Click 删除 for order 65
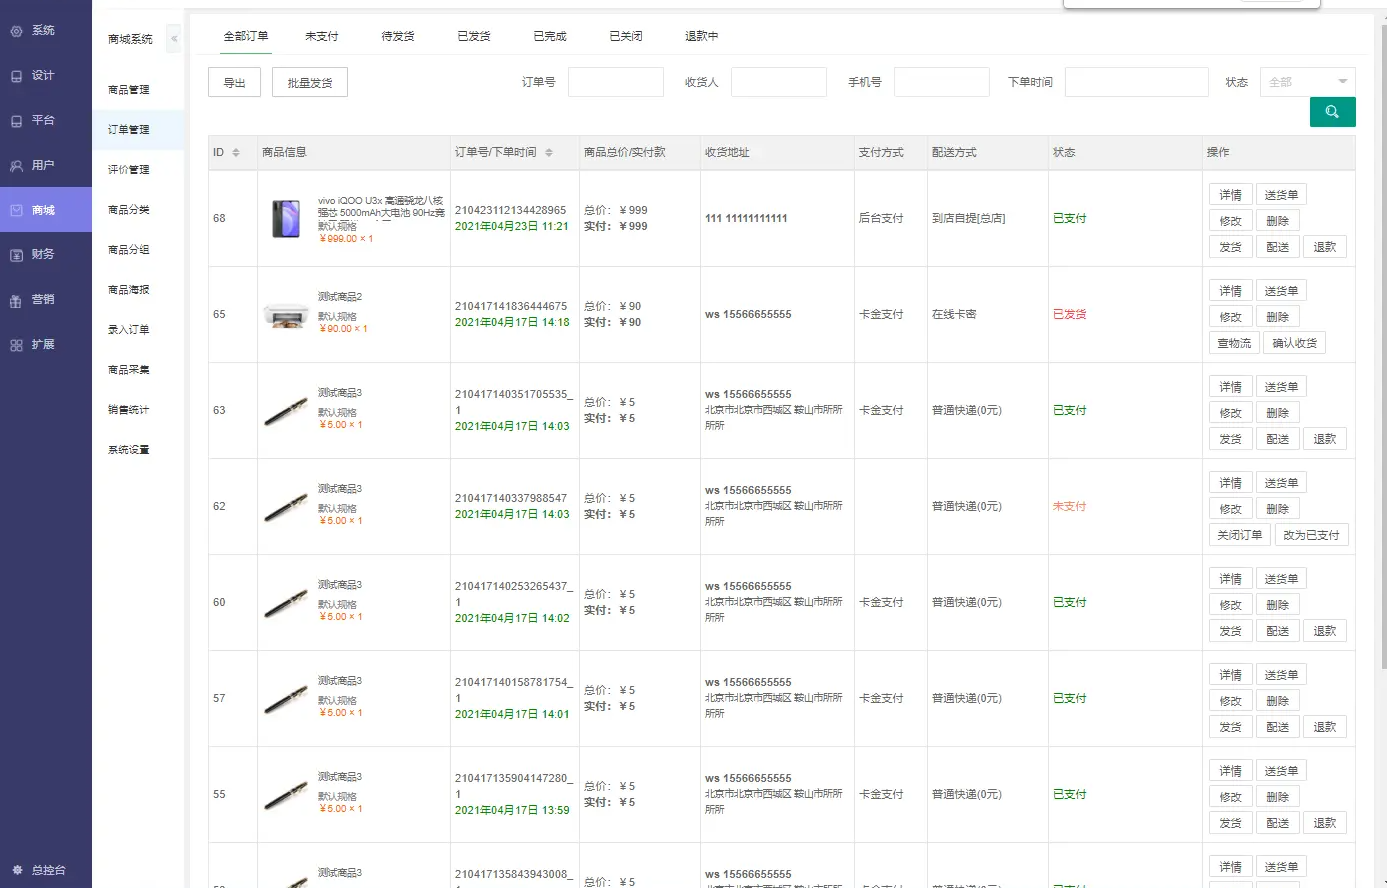This screenshot has height=888, width=1387. (x=1277, y=317)
